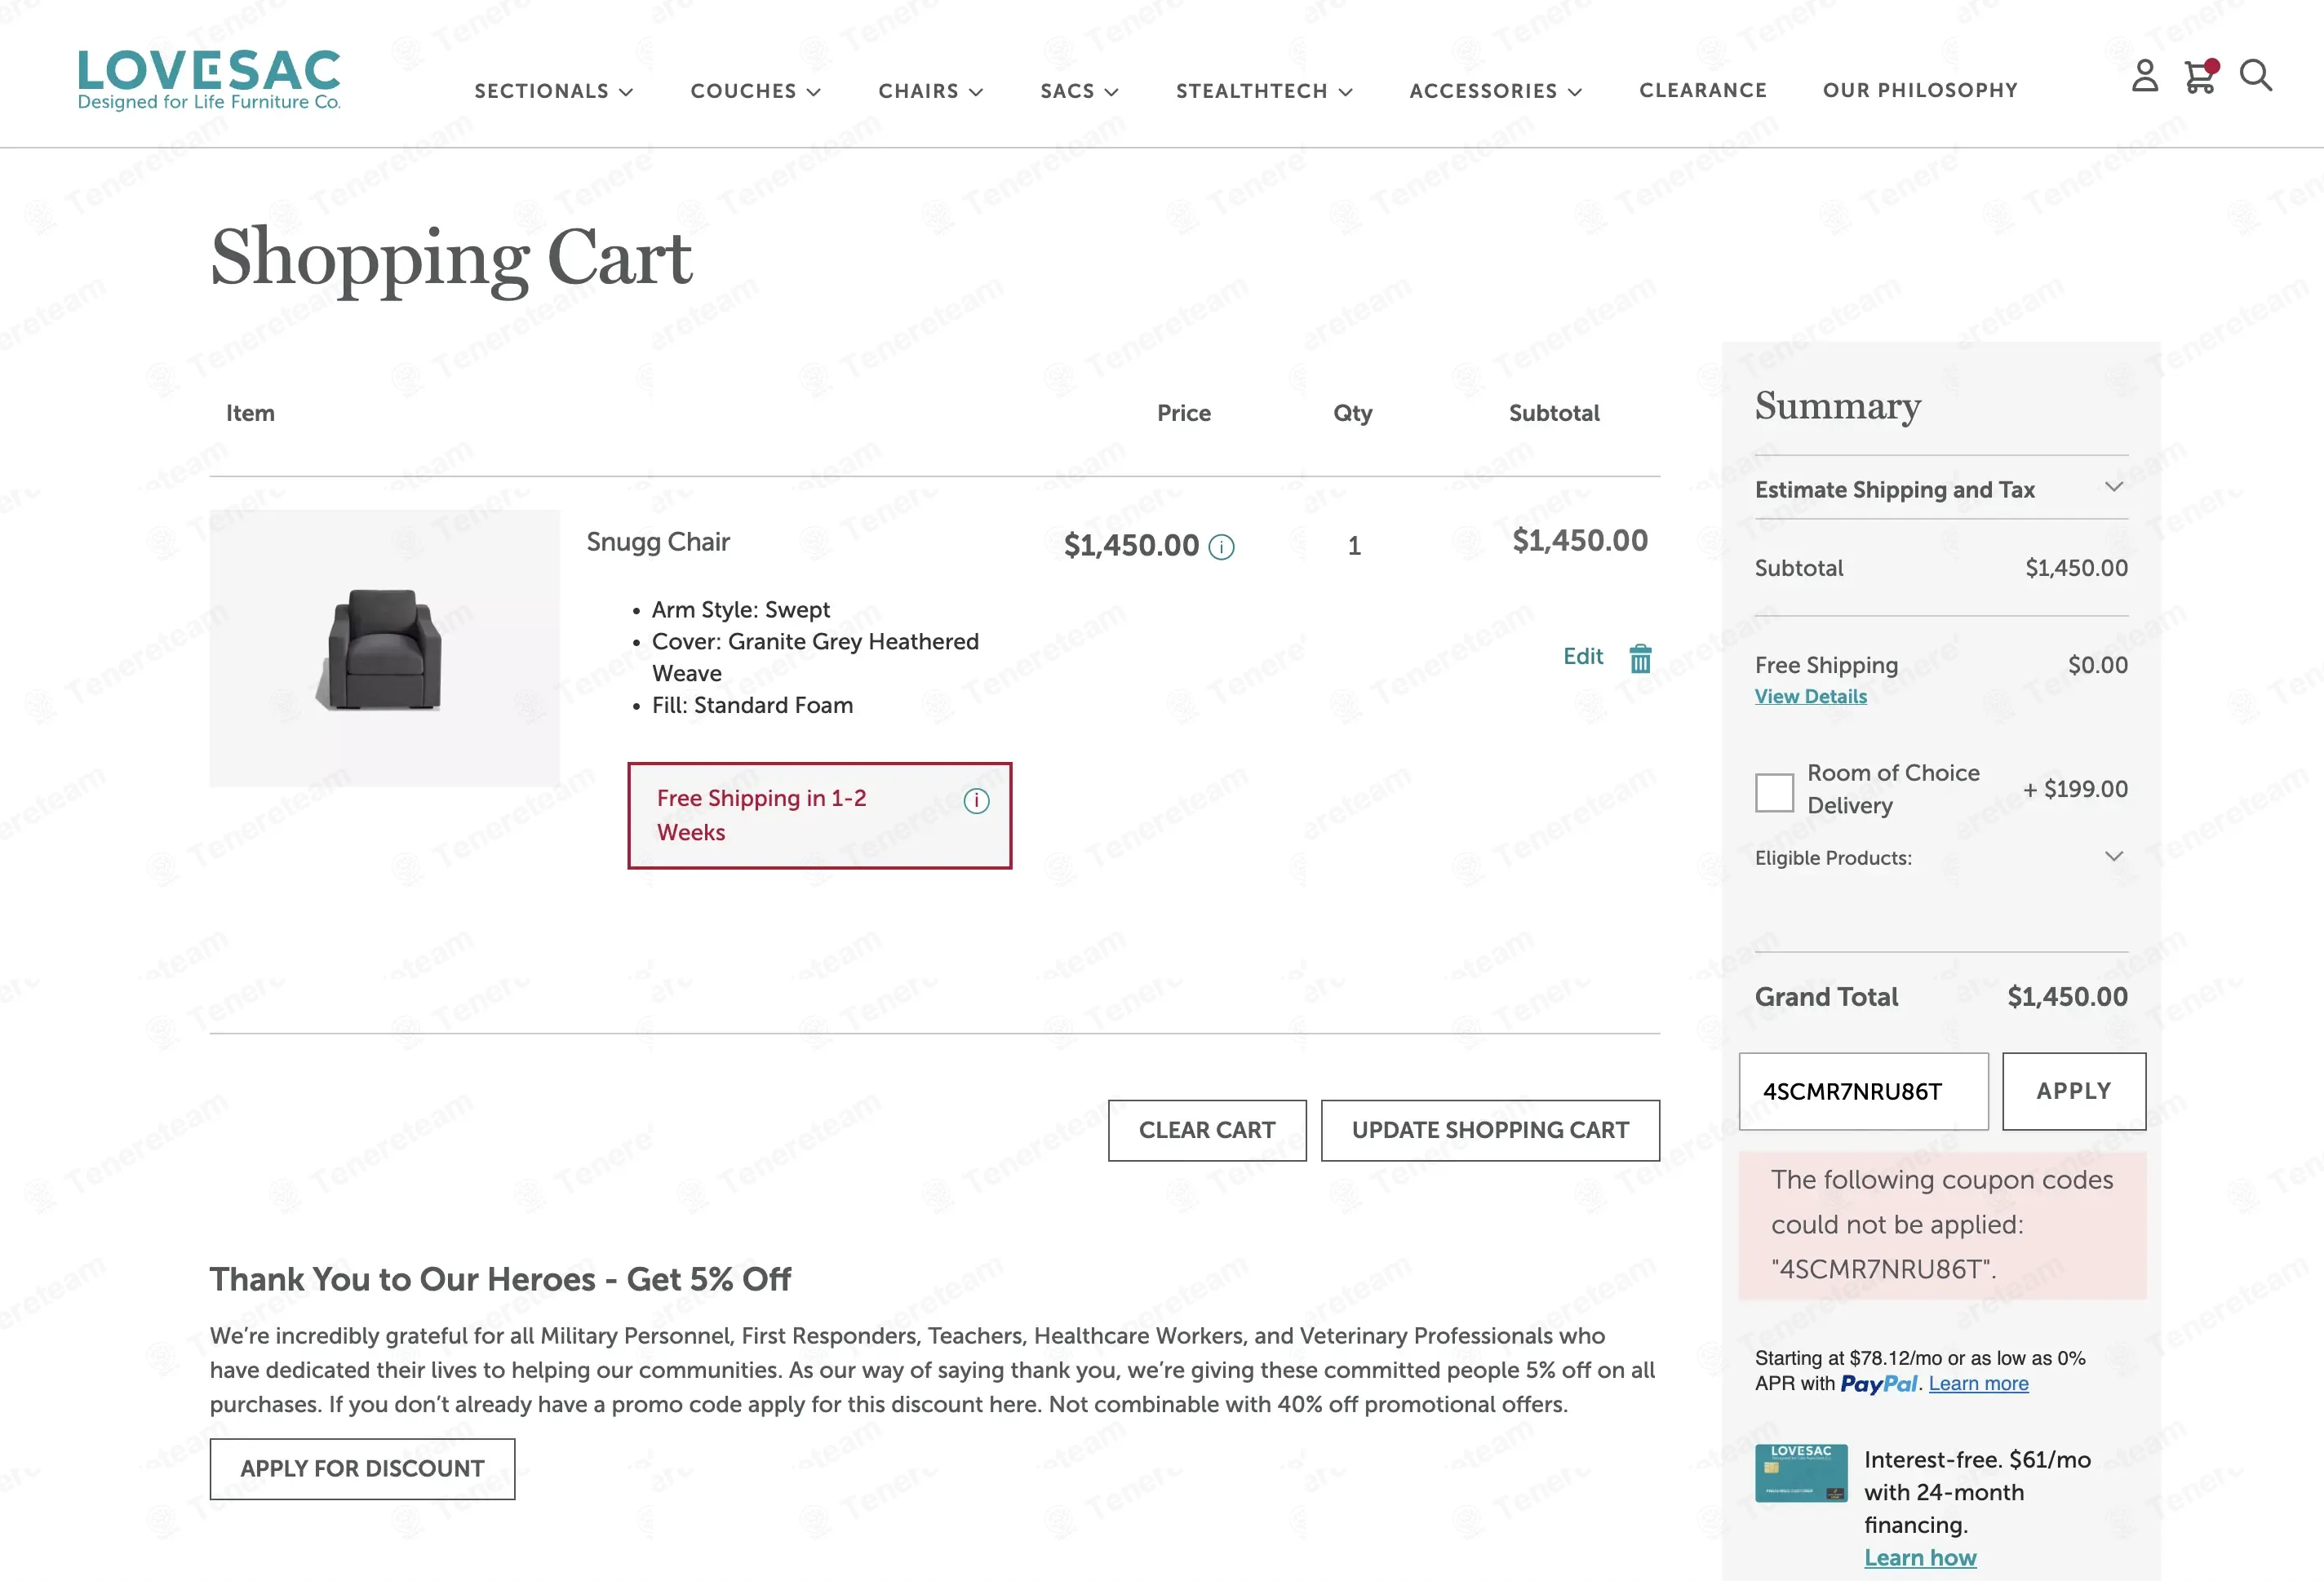Click the Free Shipping amount $0.00

(x=2097, y=665)
